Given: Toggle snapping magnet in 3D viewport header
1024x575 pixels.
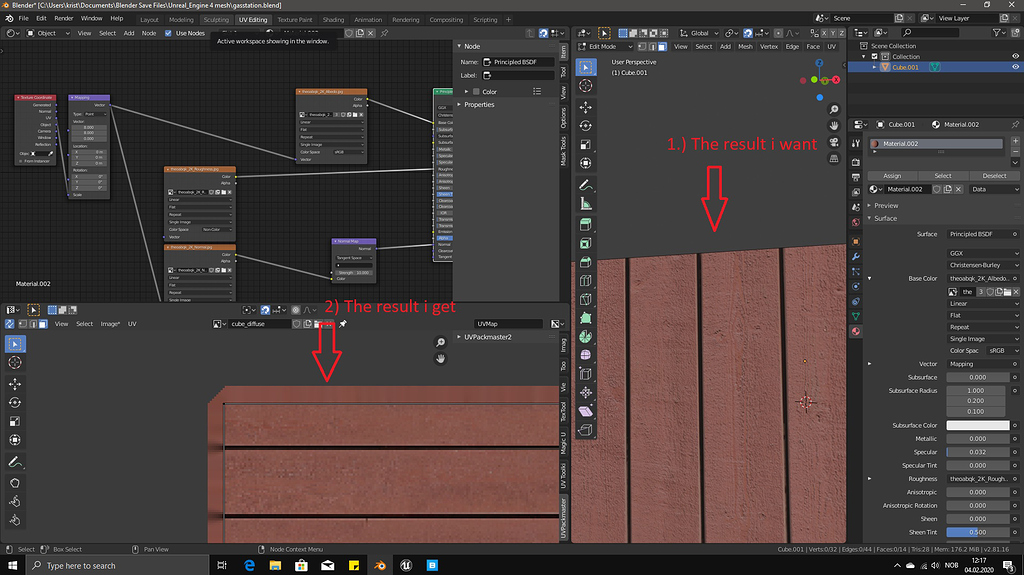Looking at the screenshot, I should pyautogui.click(x=748, y=33).
